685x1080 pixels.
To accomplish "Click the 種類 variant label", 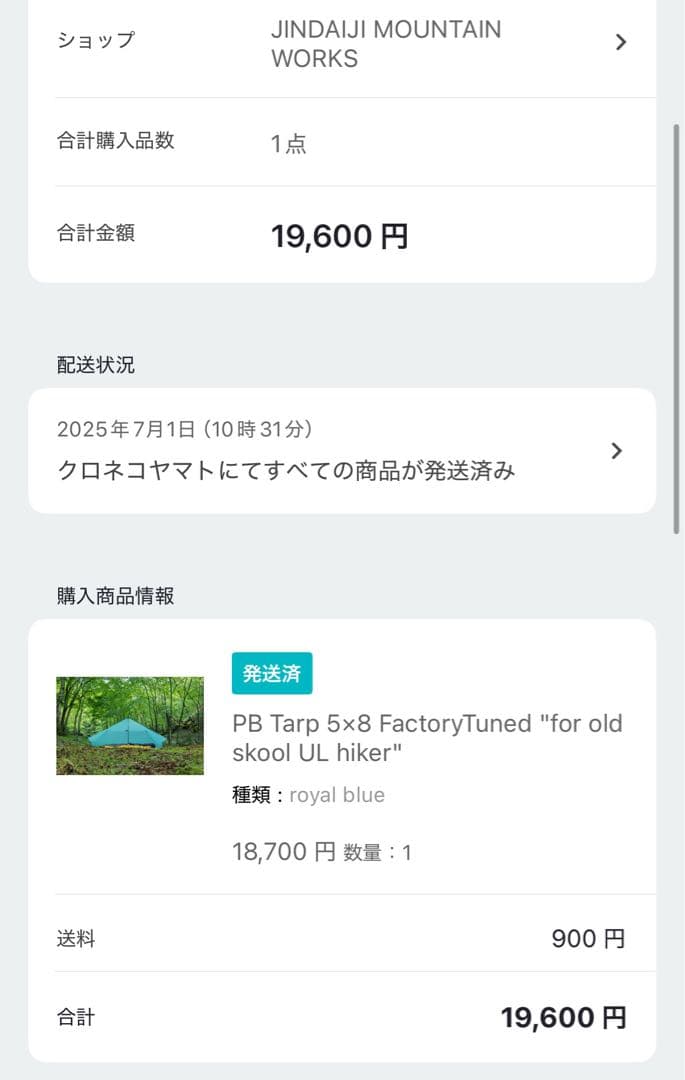I will [247, 795].
